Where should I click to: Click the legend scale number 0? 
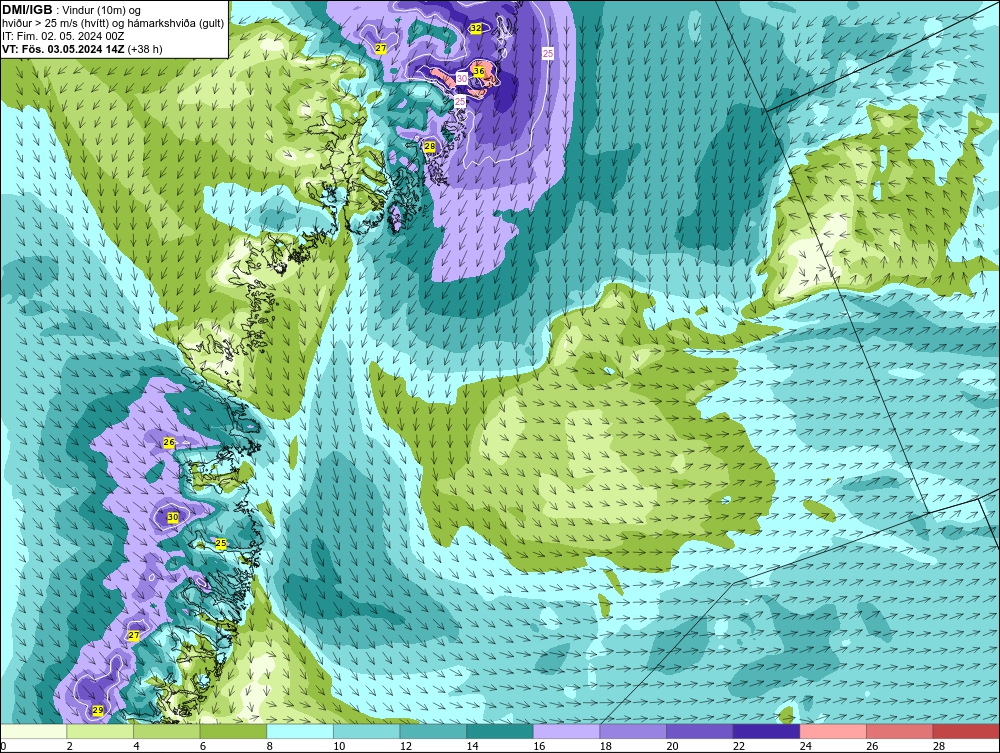point(3,746)
